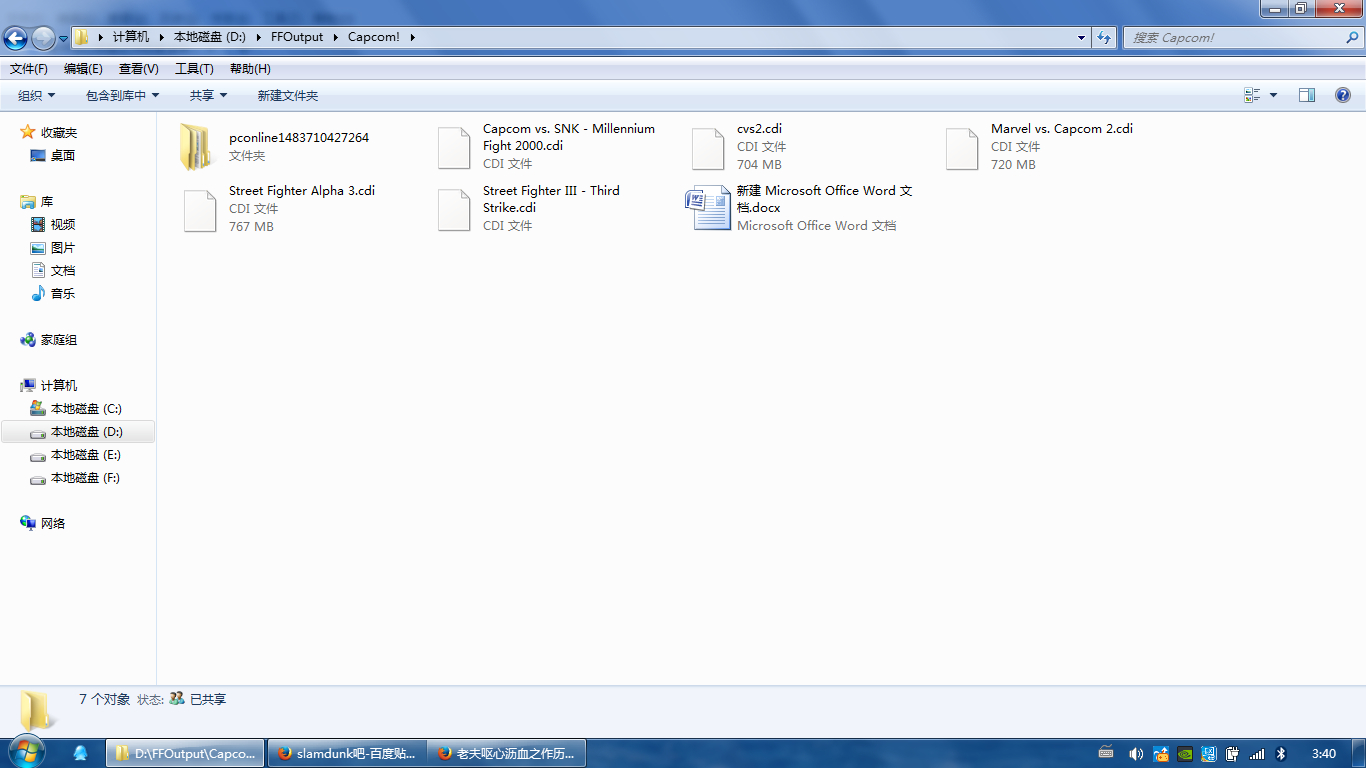This screenshot has width=1366, height=768.
Task: Select Capcom vs. SNK Millennium Fight 2000.cdi icon
Action: coord(454,147)
